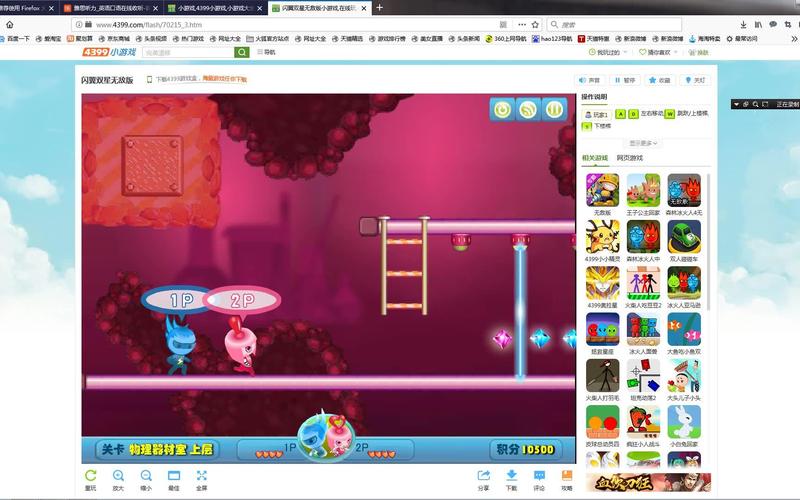Open a new tab with the plus button

point(379,8)
